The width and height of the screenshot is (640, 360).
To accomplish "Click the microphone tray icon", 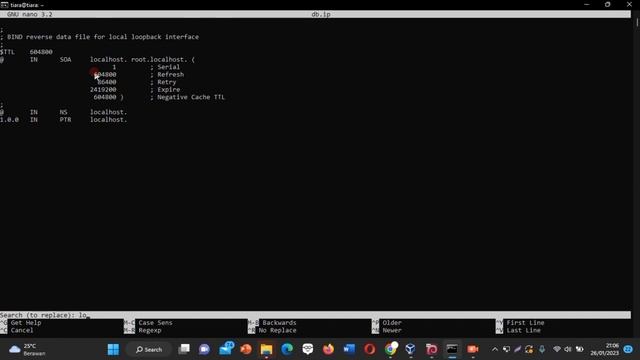I will pos(542,349).
